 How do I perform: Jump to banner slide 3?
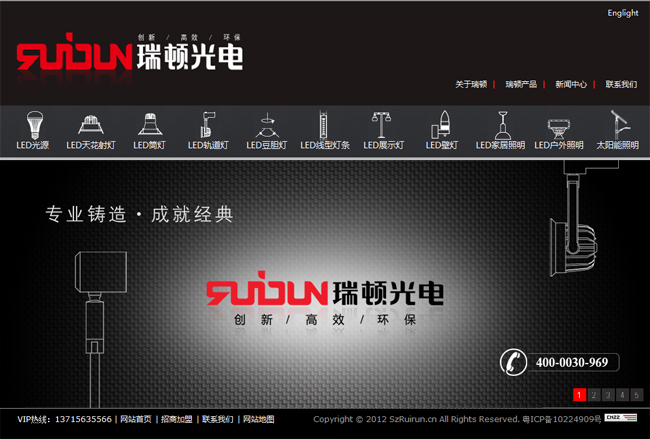pos(608,394)
